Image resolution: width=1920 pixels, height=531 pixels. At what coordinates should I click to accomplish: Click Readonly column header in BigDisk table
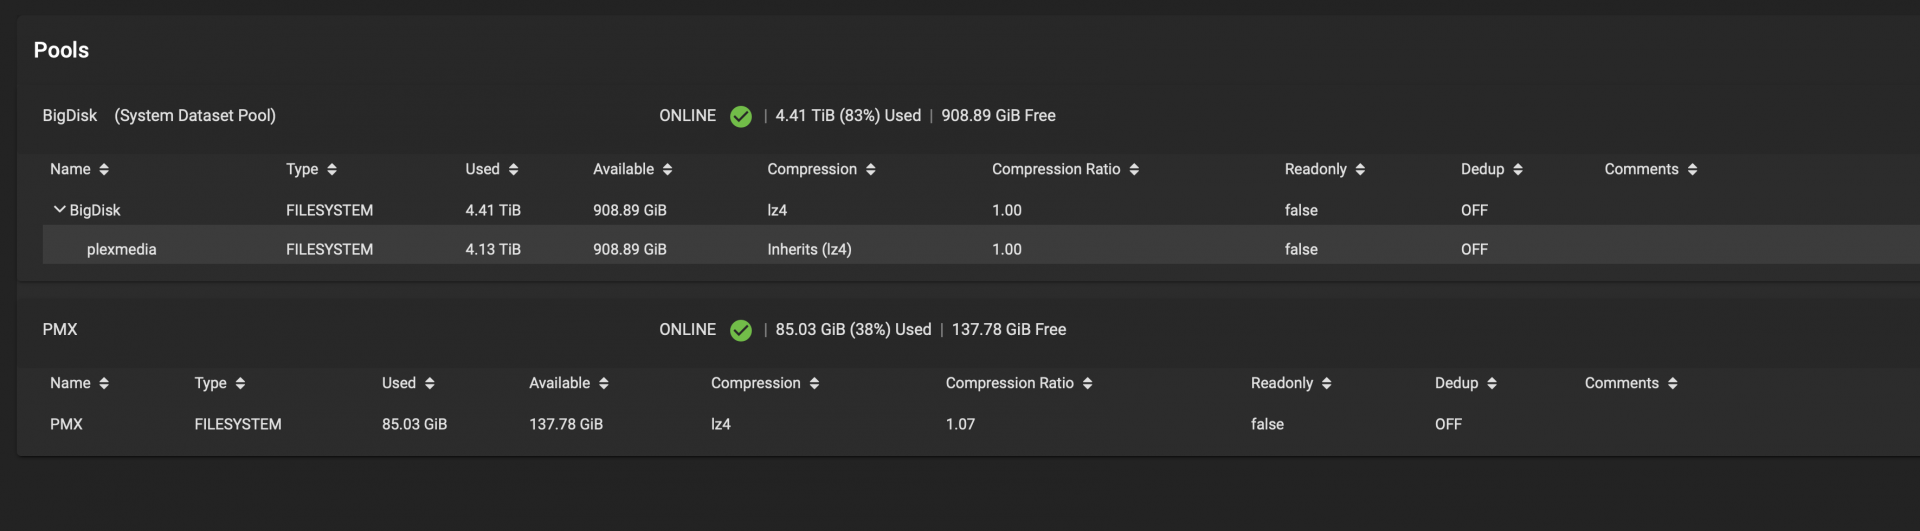point(1316,169)
